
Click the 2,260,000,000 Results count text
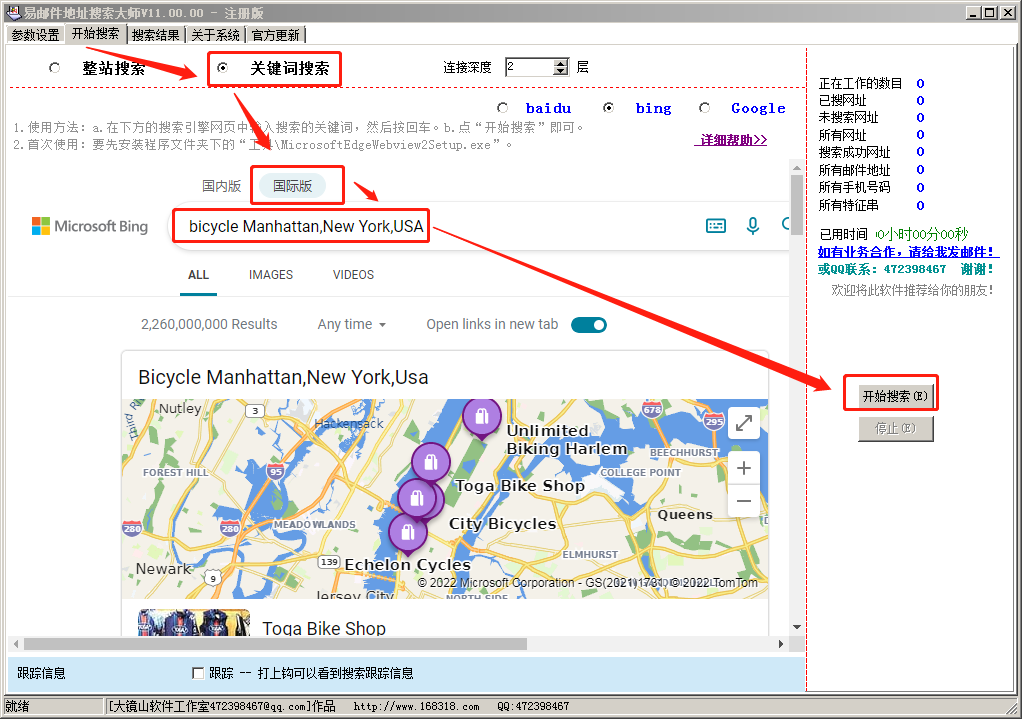click(209, 325)
